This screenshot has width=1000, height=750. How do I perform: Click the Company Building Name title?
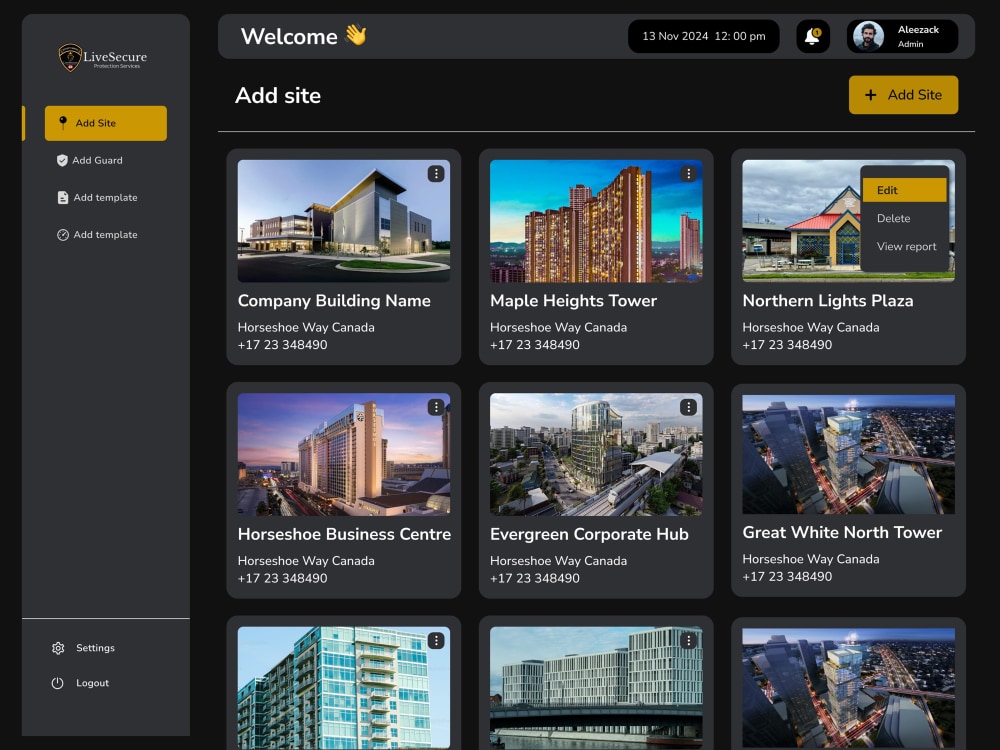point(334,301)
